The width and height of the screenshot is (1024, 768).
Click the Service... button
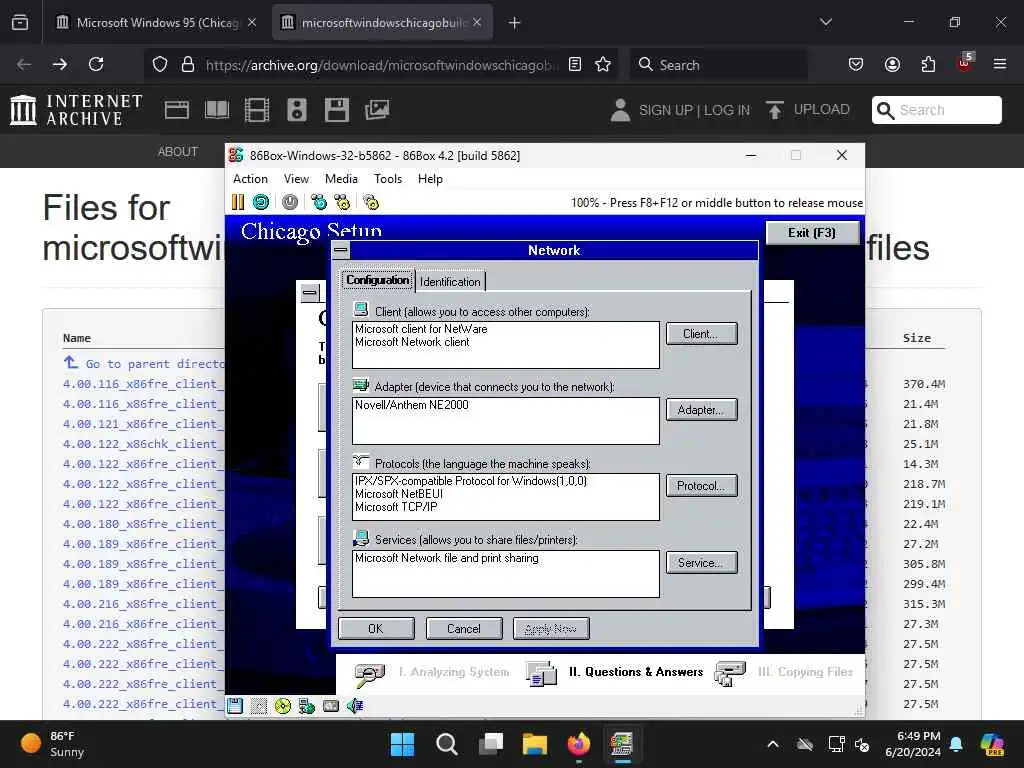(x=701, y=563)
